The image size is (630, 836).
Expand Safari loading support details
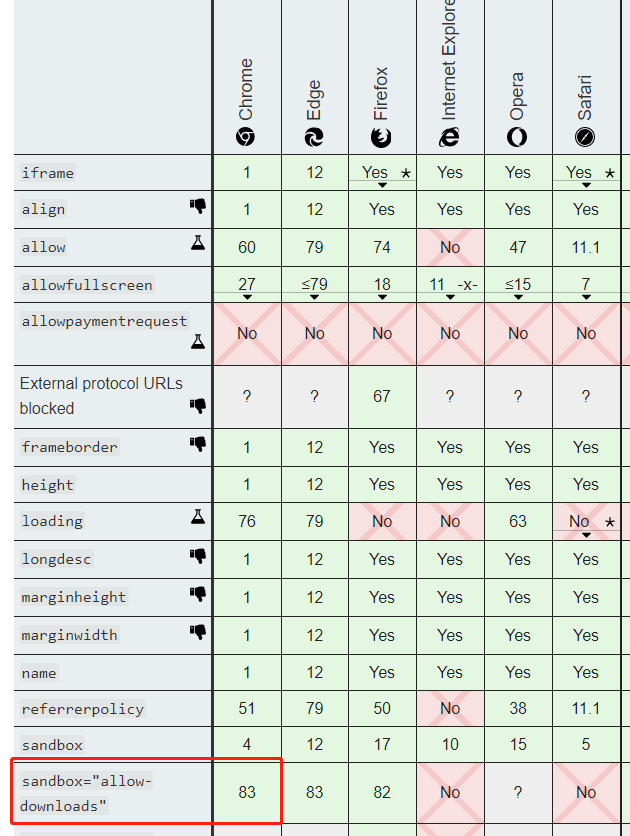586,534
